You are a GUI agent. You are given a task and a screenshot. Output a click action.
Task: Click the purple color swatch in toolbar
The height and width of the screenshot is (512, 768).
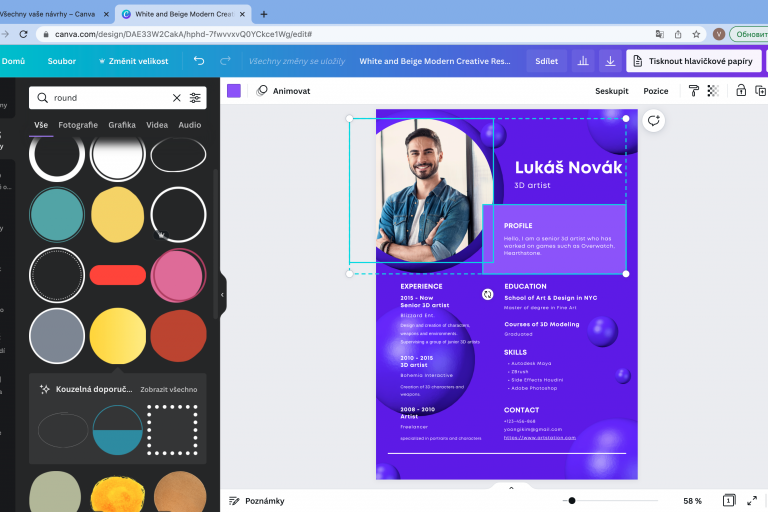point(234,90)
